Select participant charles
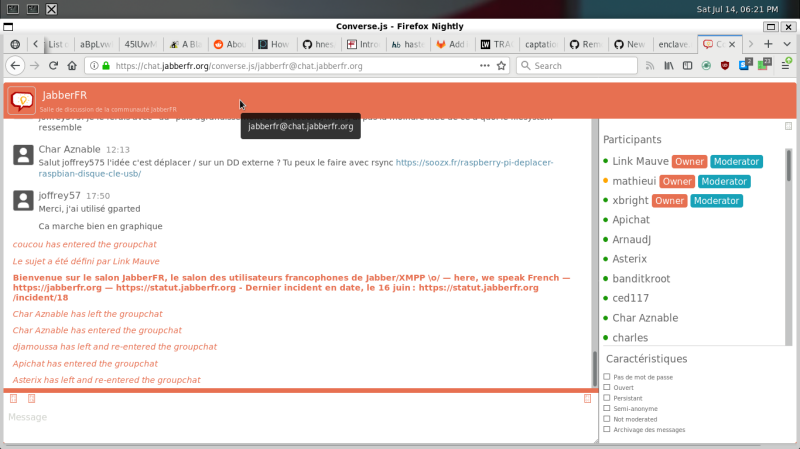The image size is (800, 449). click(x=630, y=338)
